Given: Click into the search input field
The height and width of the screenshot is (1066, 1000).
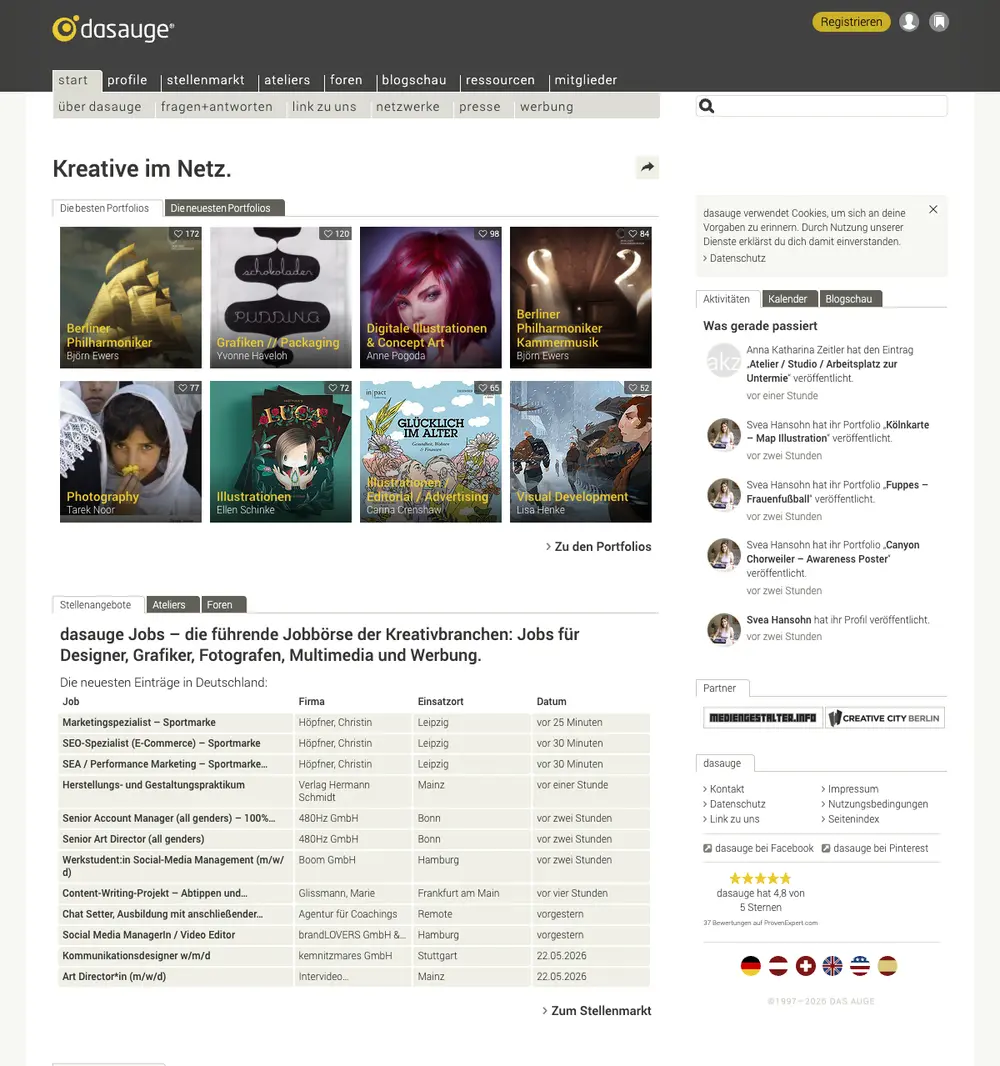Looking at the screenshot, I should [821, 106].
